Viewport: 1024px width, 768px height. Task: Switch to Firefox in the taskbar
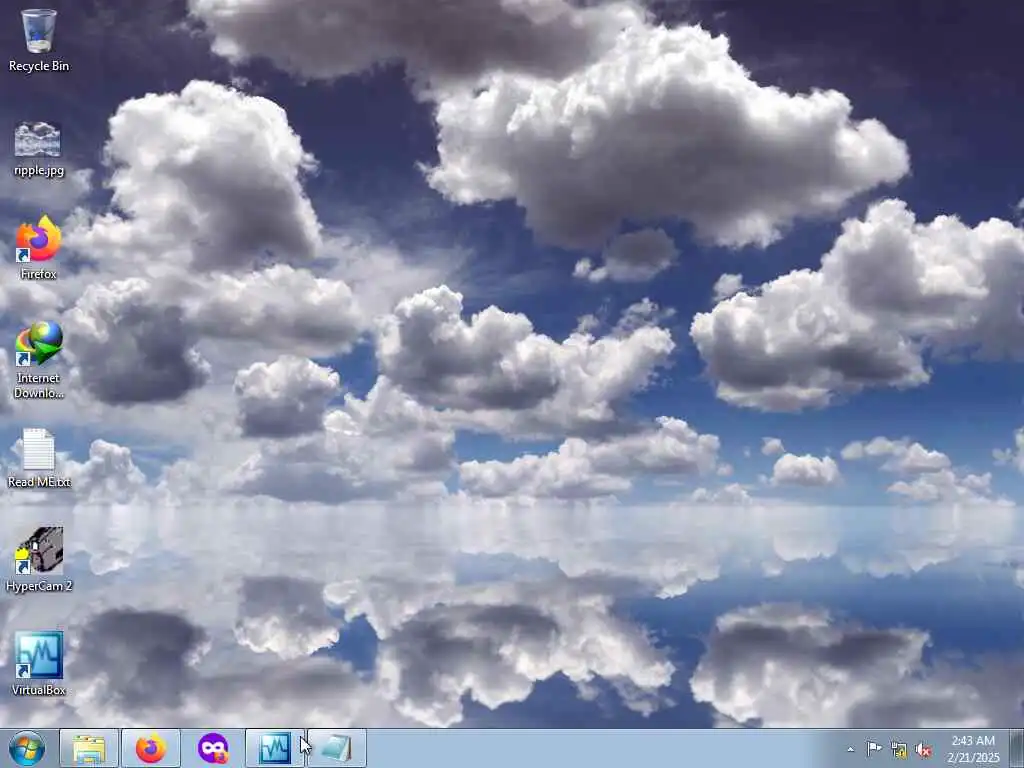click(x=151, y=748)
